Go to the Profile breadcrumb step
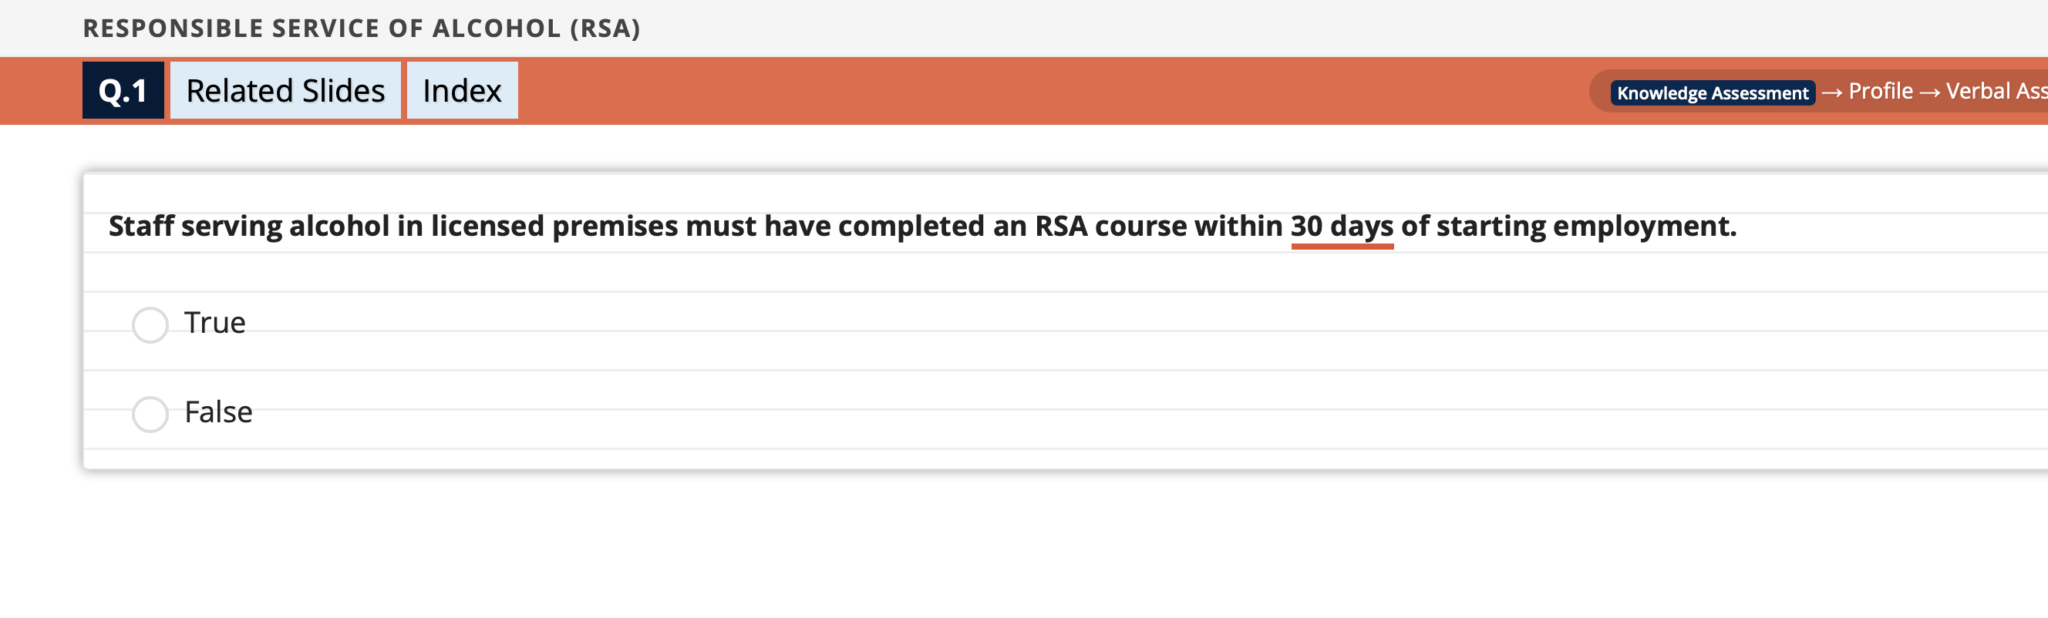This screenshot has width=2048, height=618. pos(1880,91)
